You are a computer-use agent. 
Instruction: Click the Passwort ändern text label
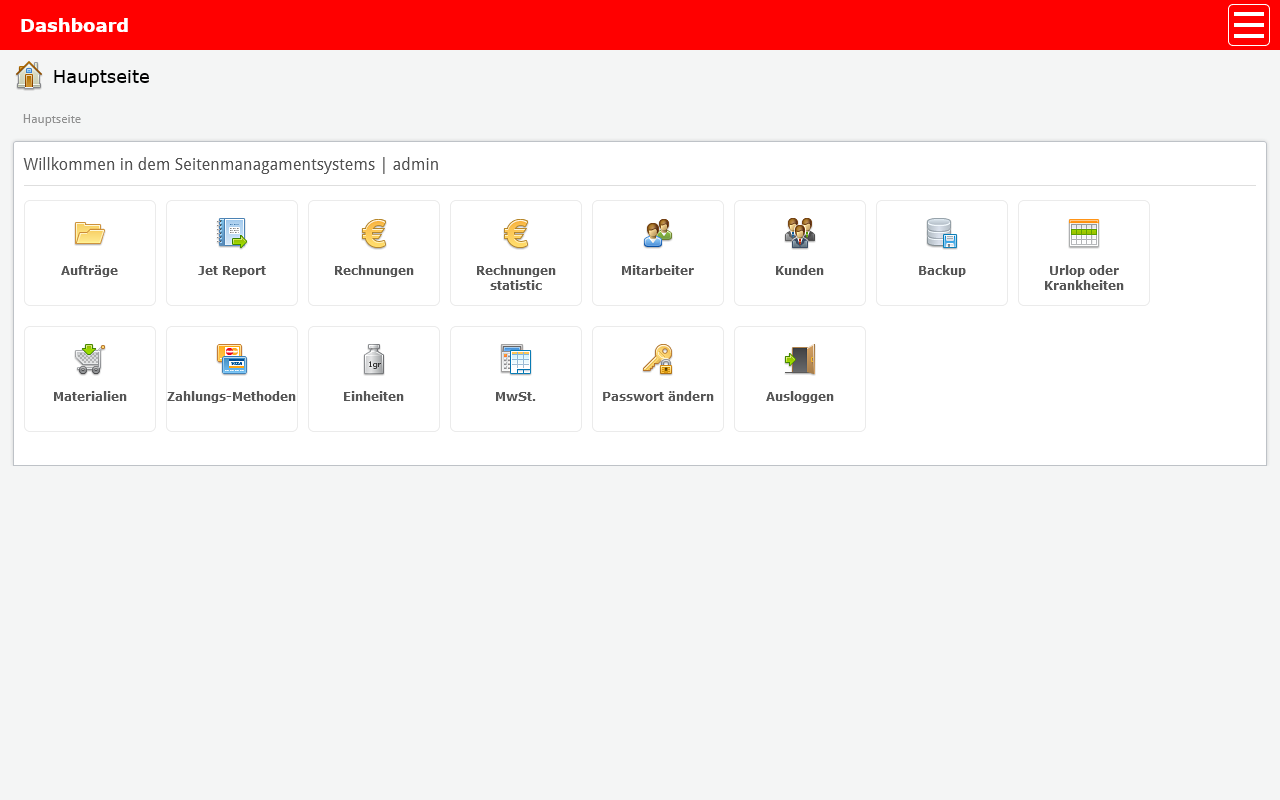coord(658,397)
